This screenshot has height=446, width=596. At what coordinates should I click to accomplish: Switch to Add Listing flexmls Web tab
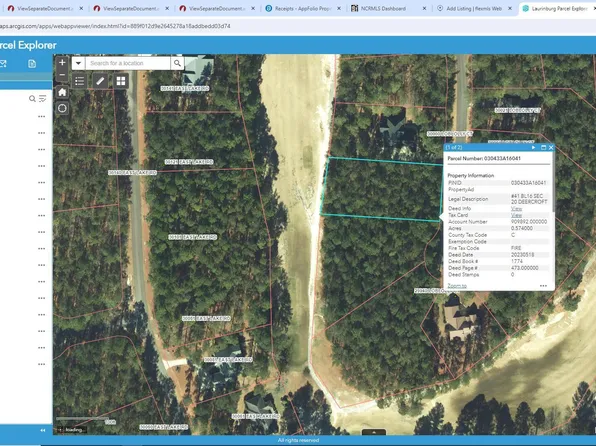tap(474, 8)
